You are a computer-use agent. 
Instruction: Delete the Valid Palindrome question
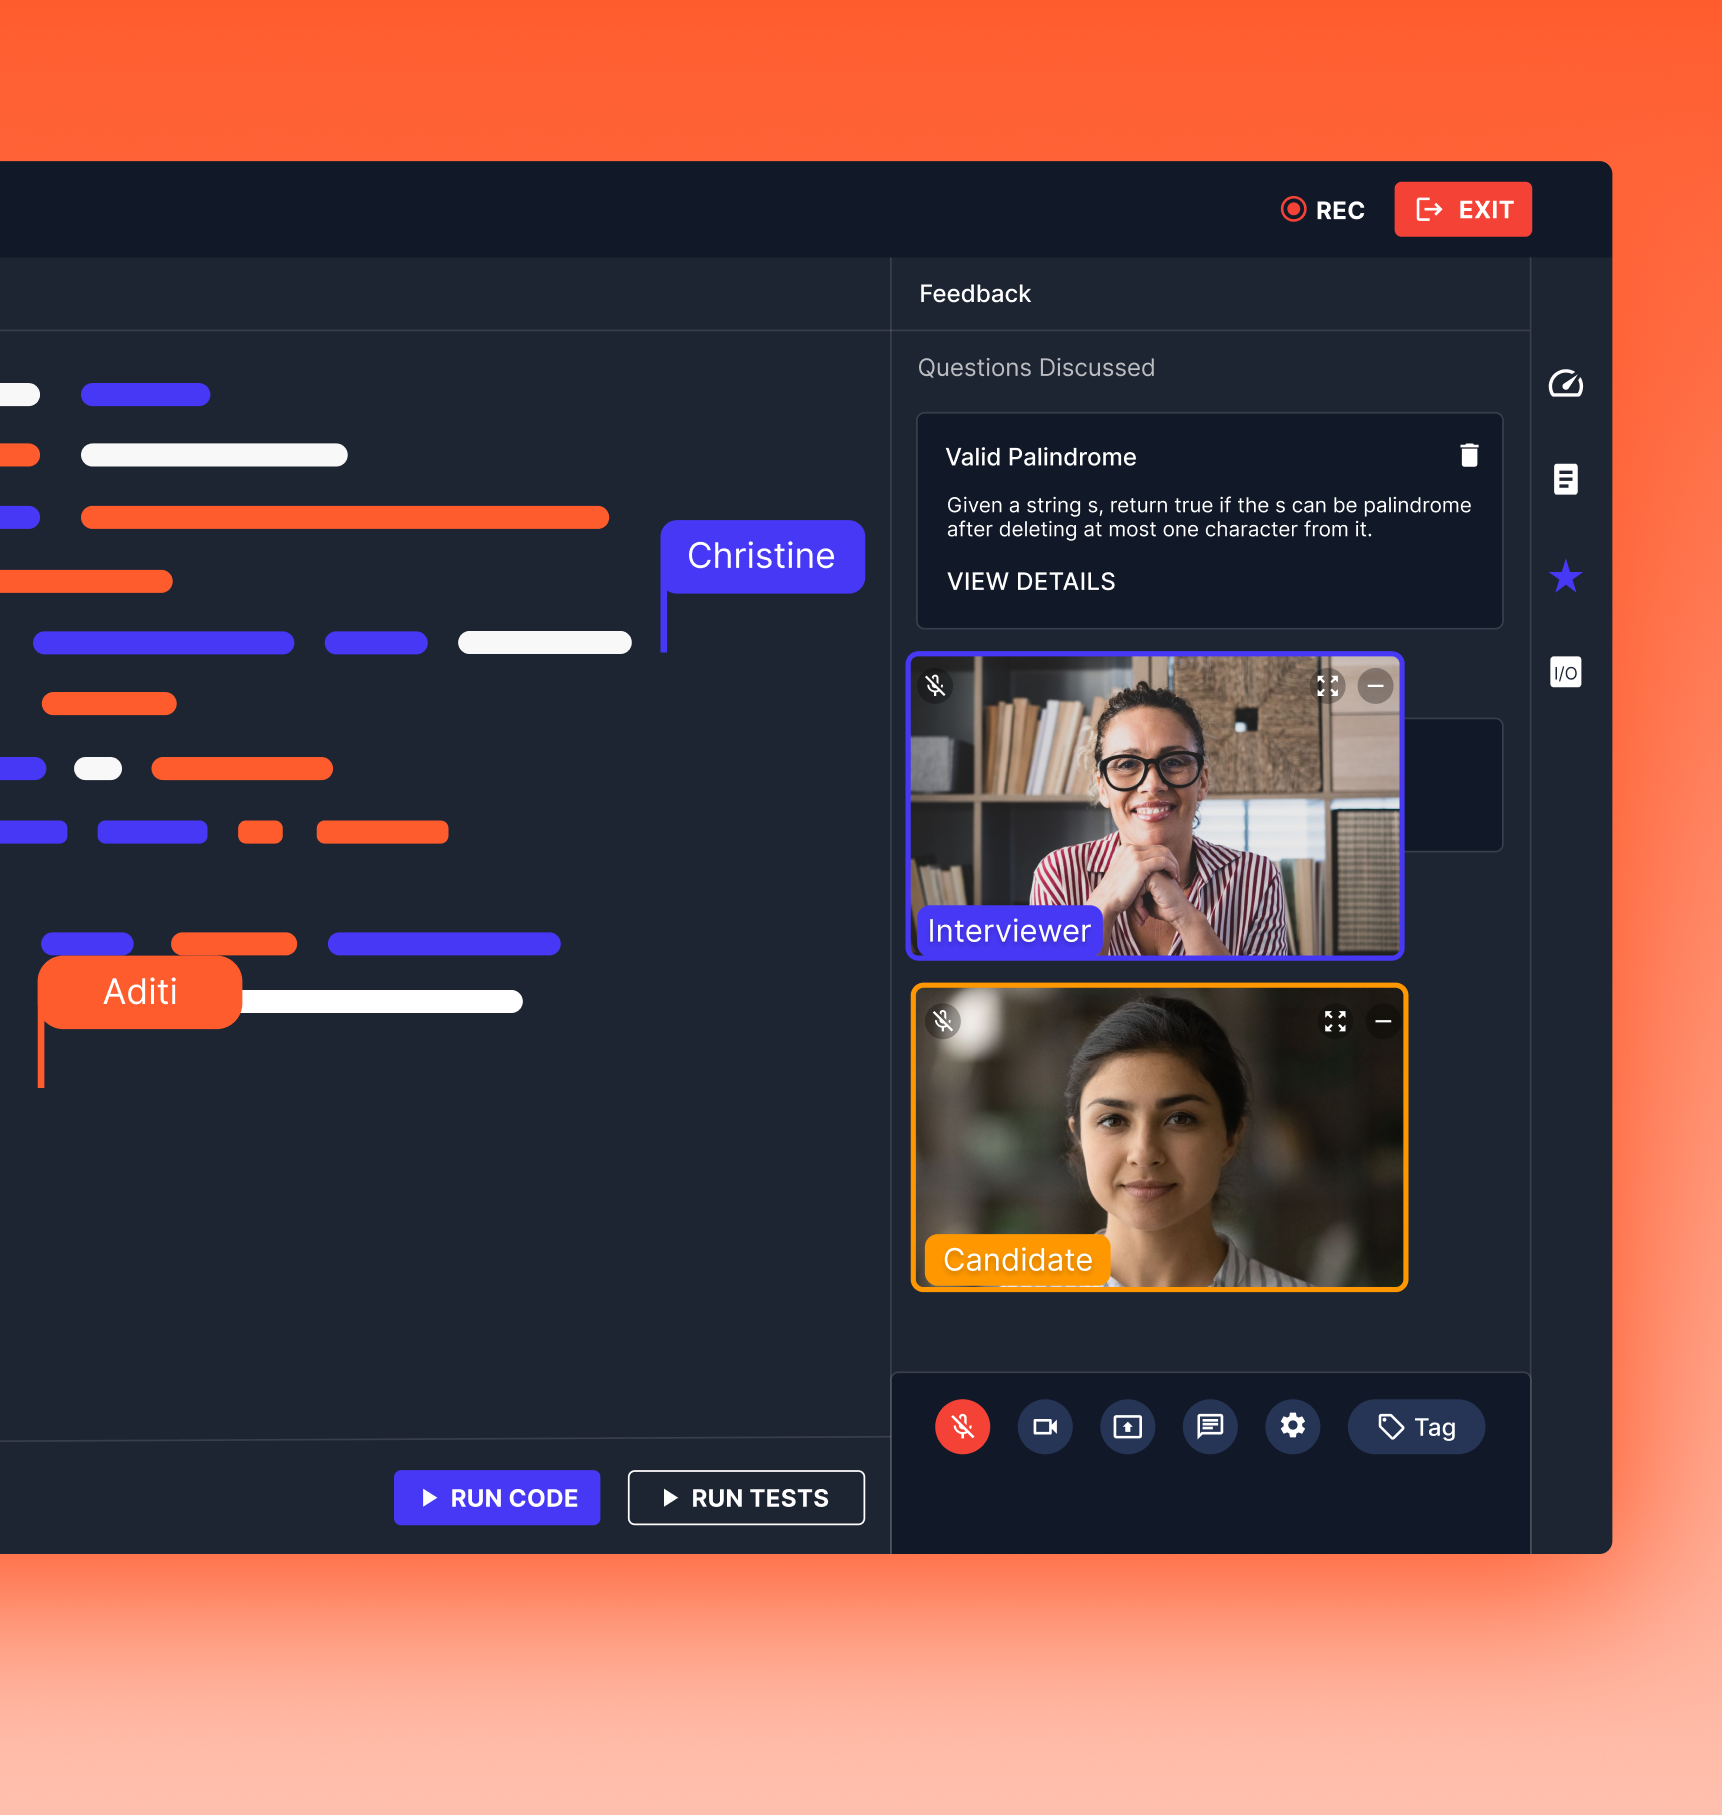(x=1468, y=456)
